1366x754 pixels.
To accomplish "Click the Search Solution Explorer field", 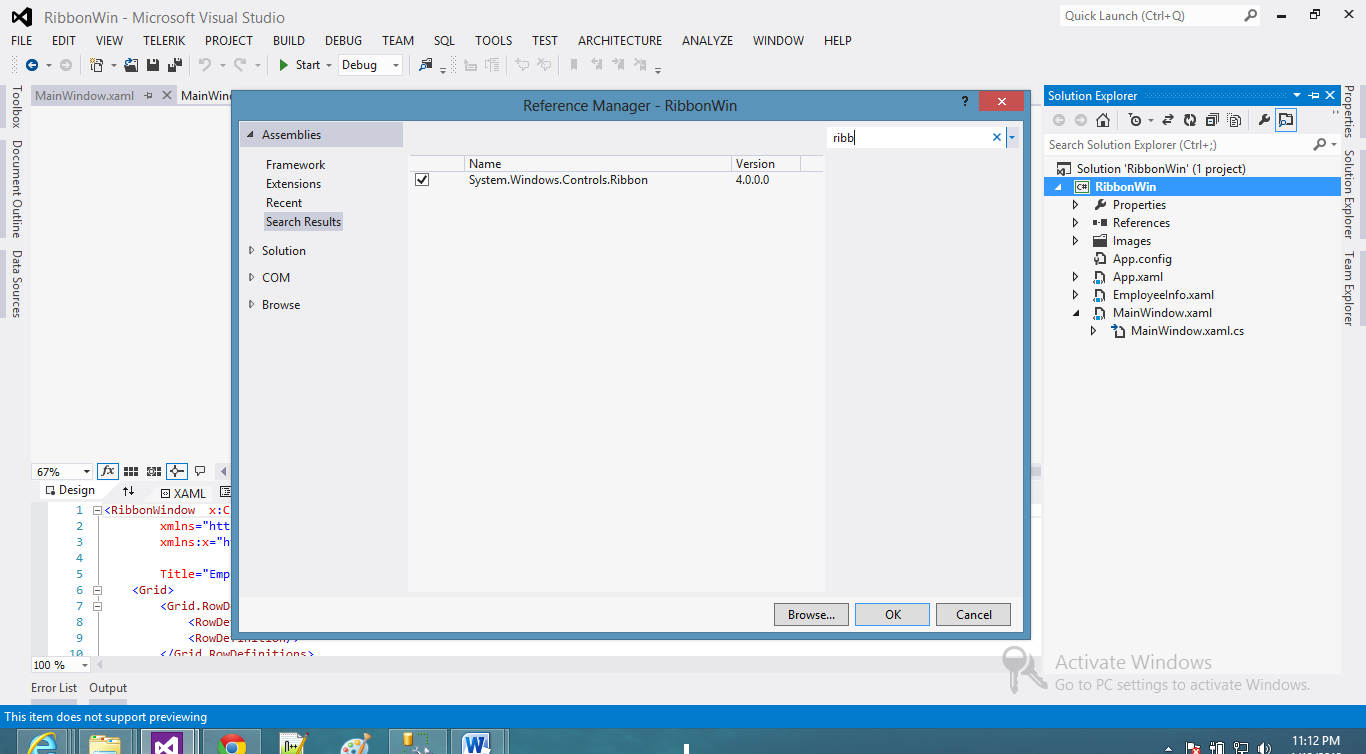I will pos(1178,145).
